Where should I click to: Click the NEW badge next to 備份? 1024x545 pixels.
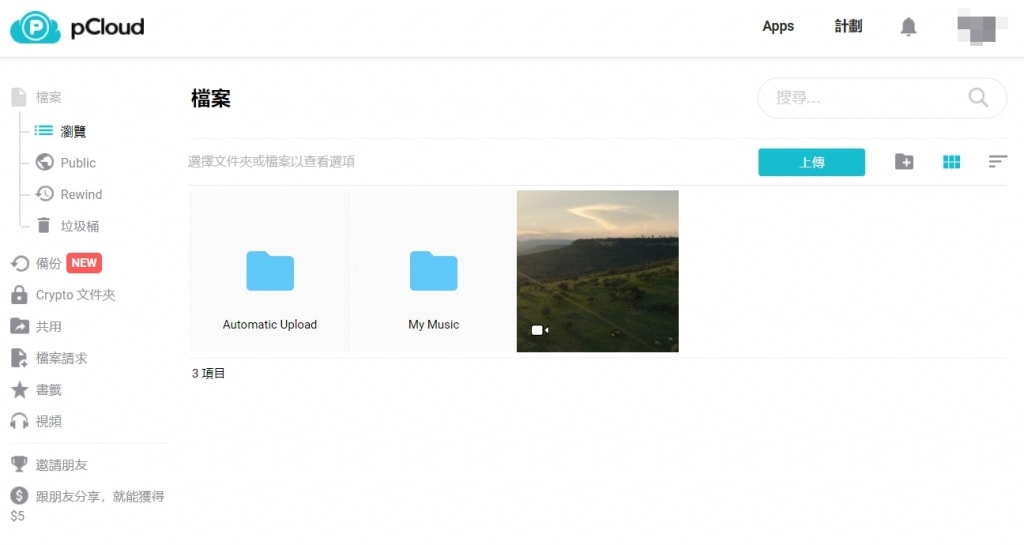pos(84,263)
